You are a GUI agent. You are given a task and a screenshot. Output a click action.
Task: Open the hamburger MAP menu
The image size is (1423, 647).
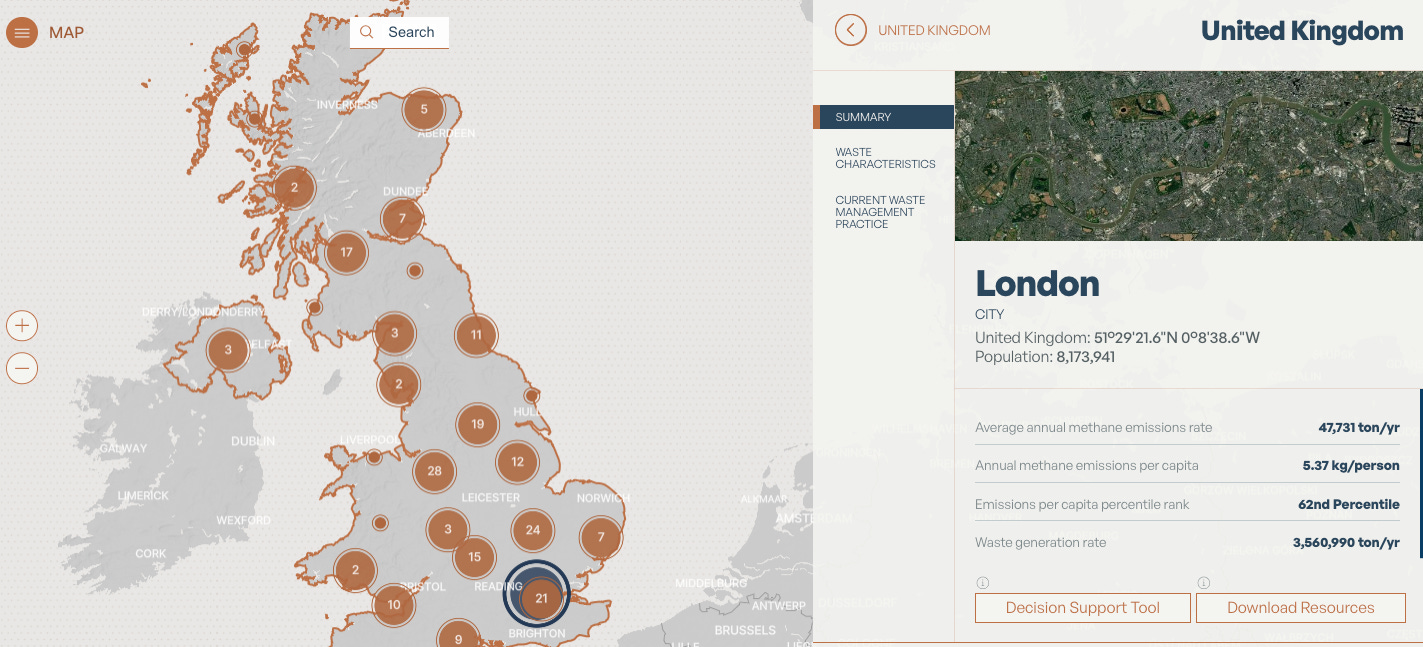pos(21,32)
